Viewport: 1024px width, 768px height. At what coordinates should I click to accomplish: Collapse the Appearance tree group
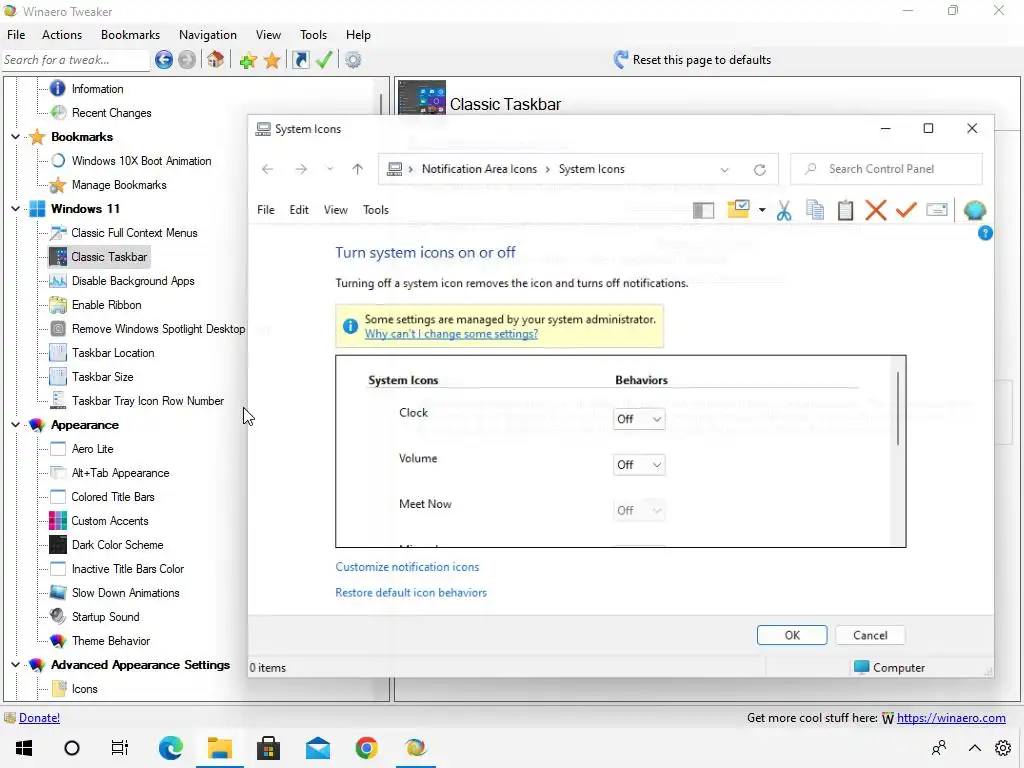(x=15, y=424)
